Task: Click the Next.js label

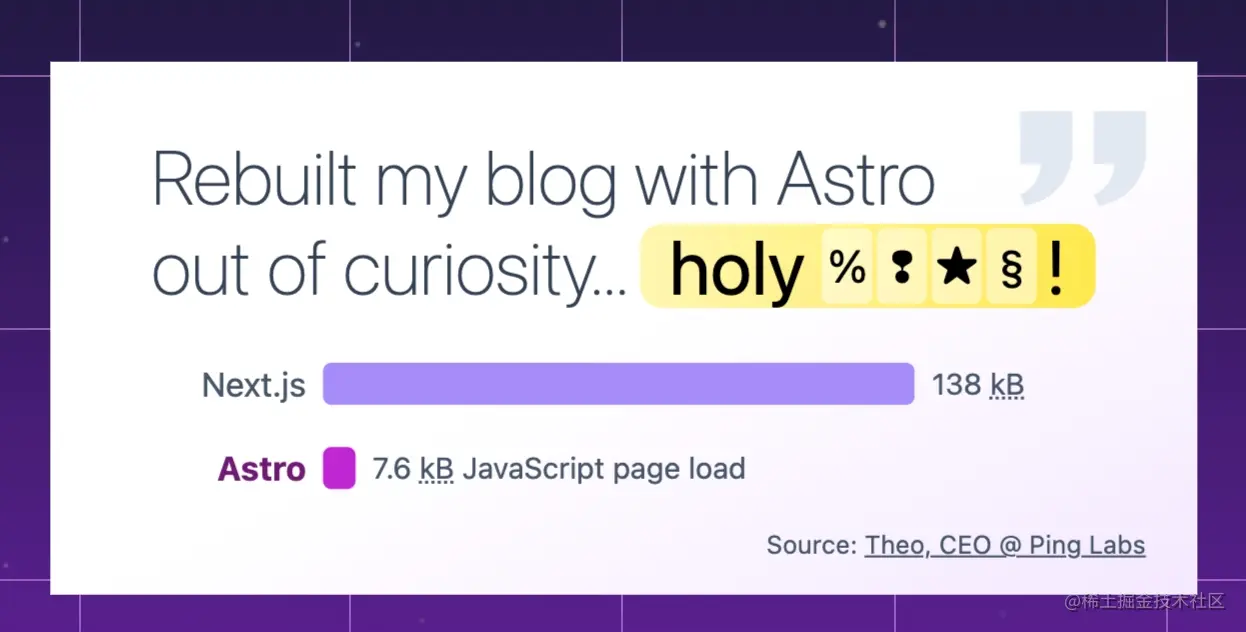Action: (x=254, y=385)
